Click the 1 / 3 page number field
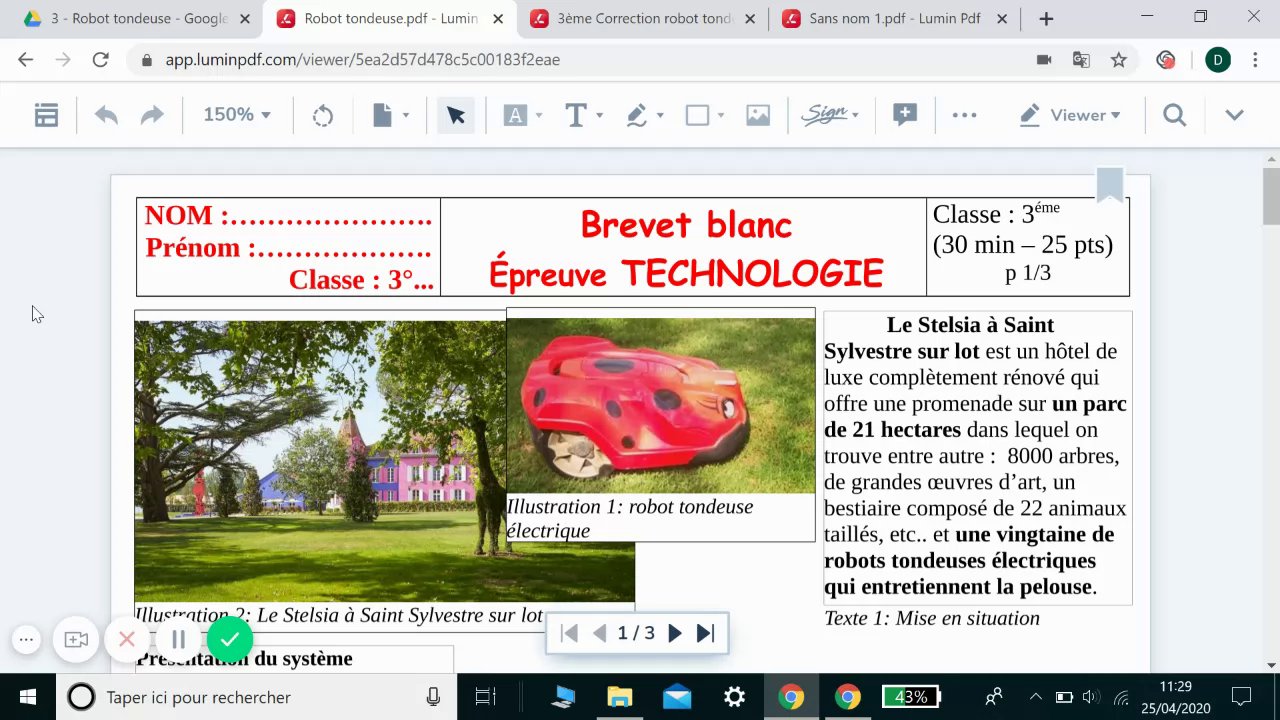This screenshot has width=1280, height=720. (636, 633)
